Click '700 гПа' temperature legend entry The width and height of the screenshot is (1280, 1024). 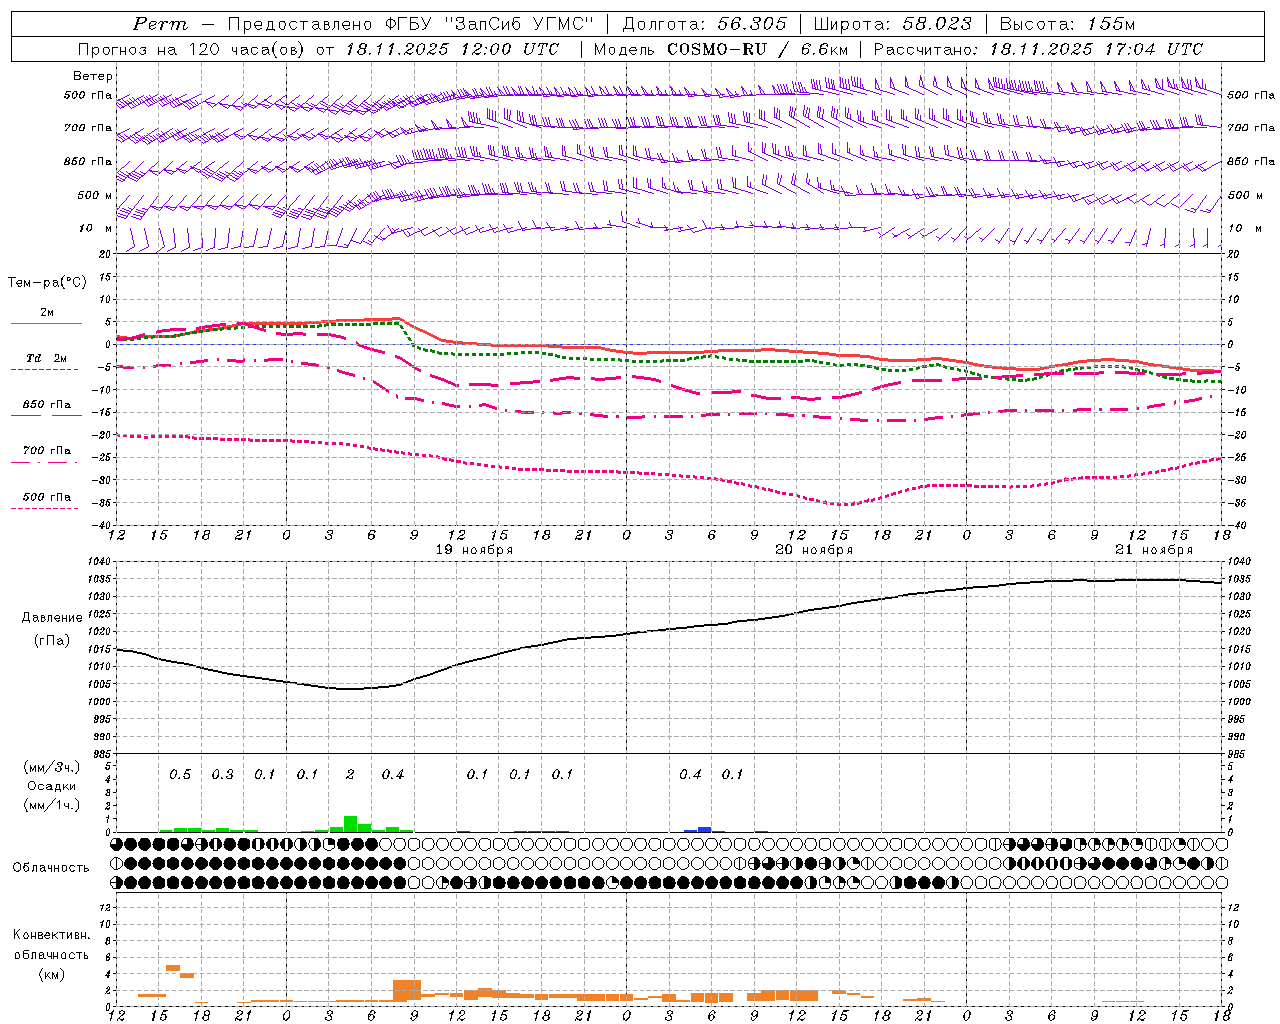47,450
